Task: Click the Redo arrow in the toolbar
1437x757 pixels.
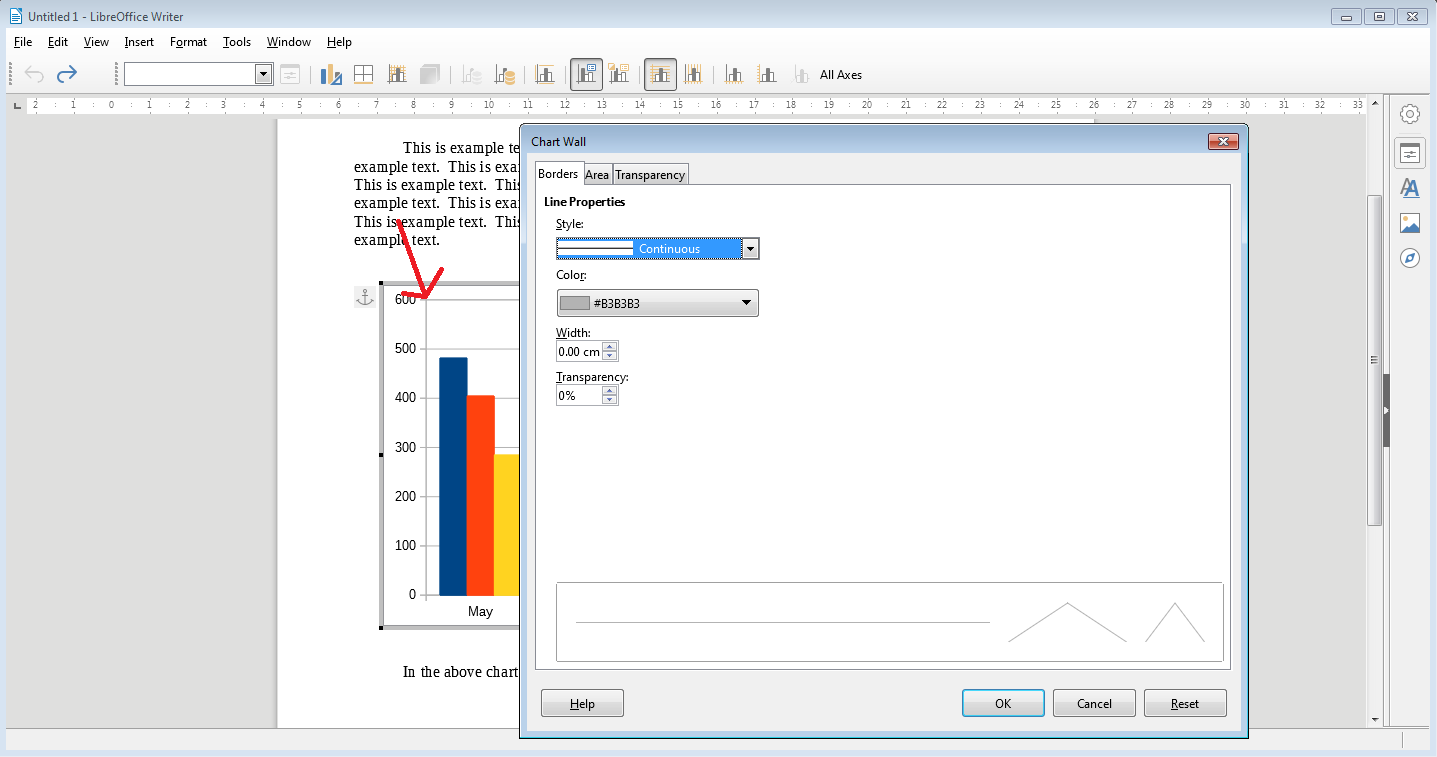Action: pos(67,74)
